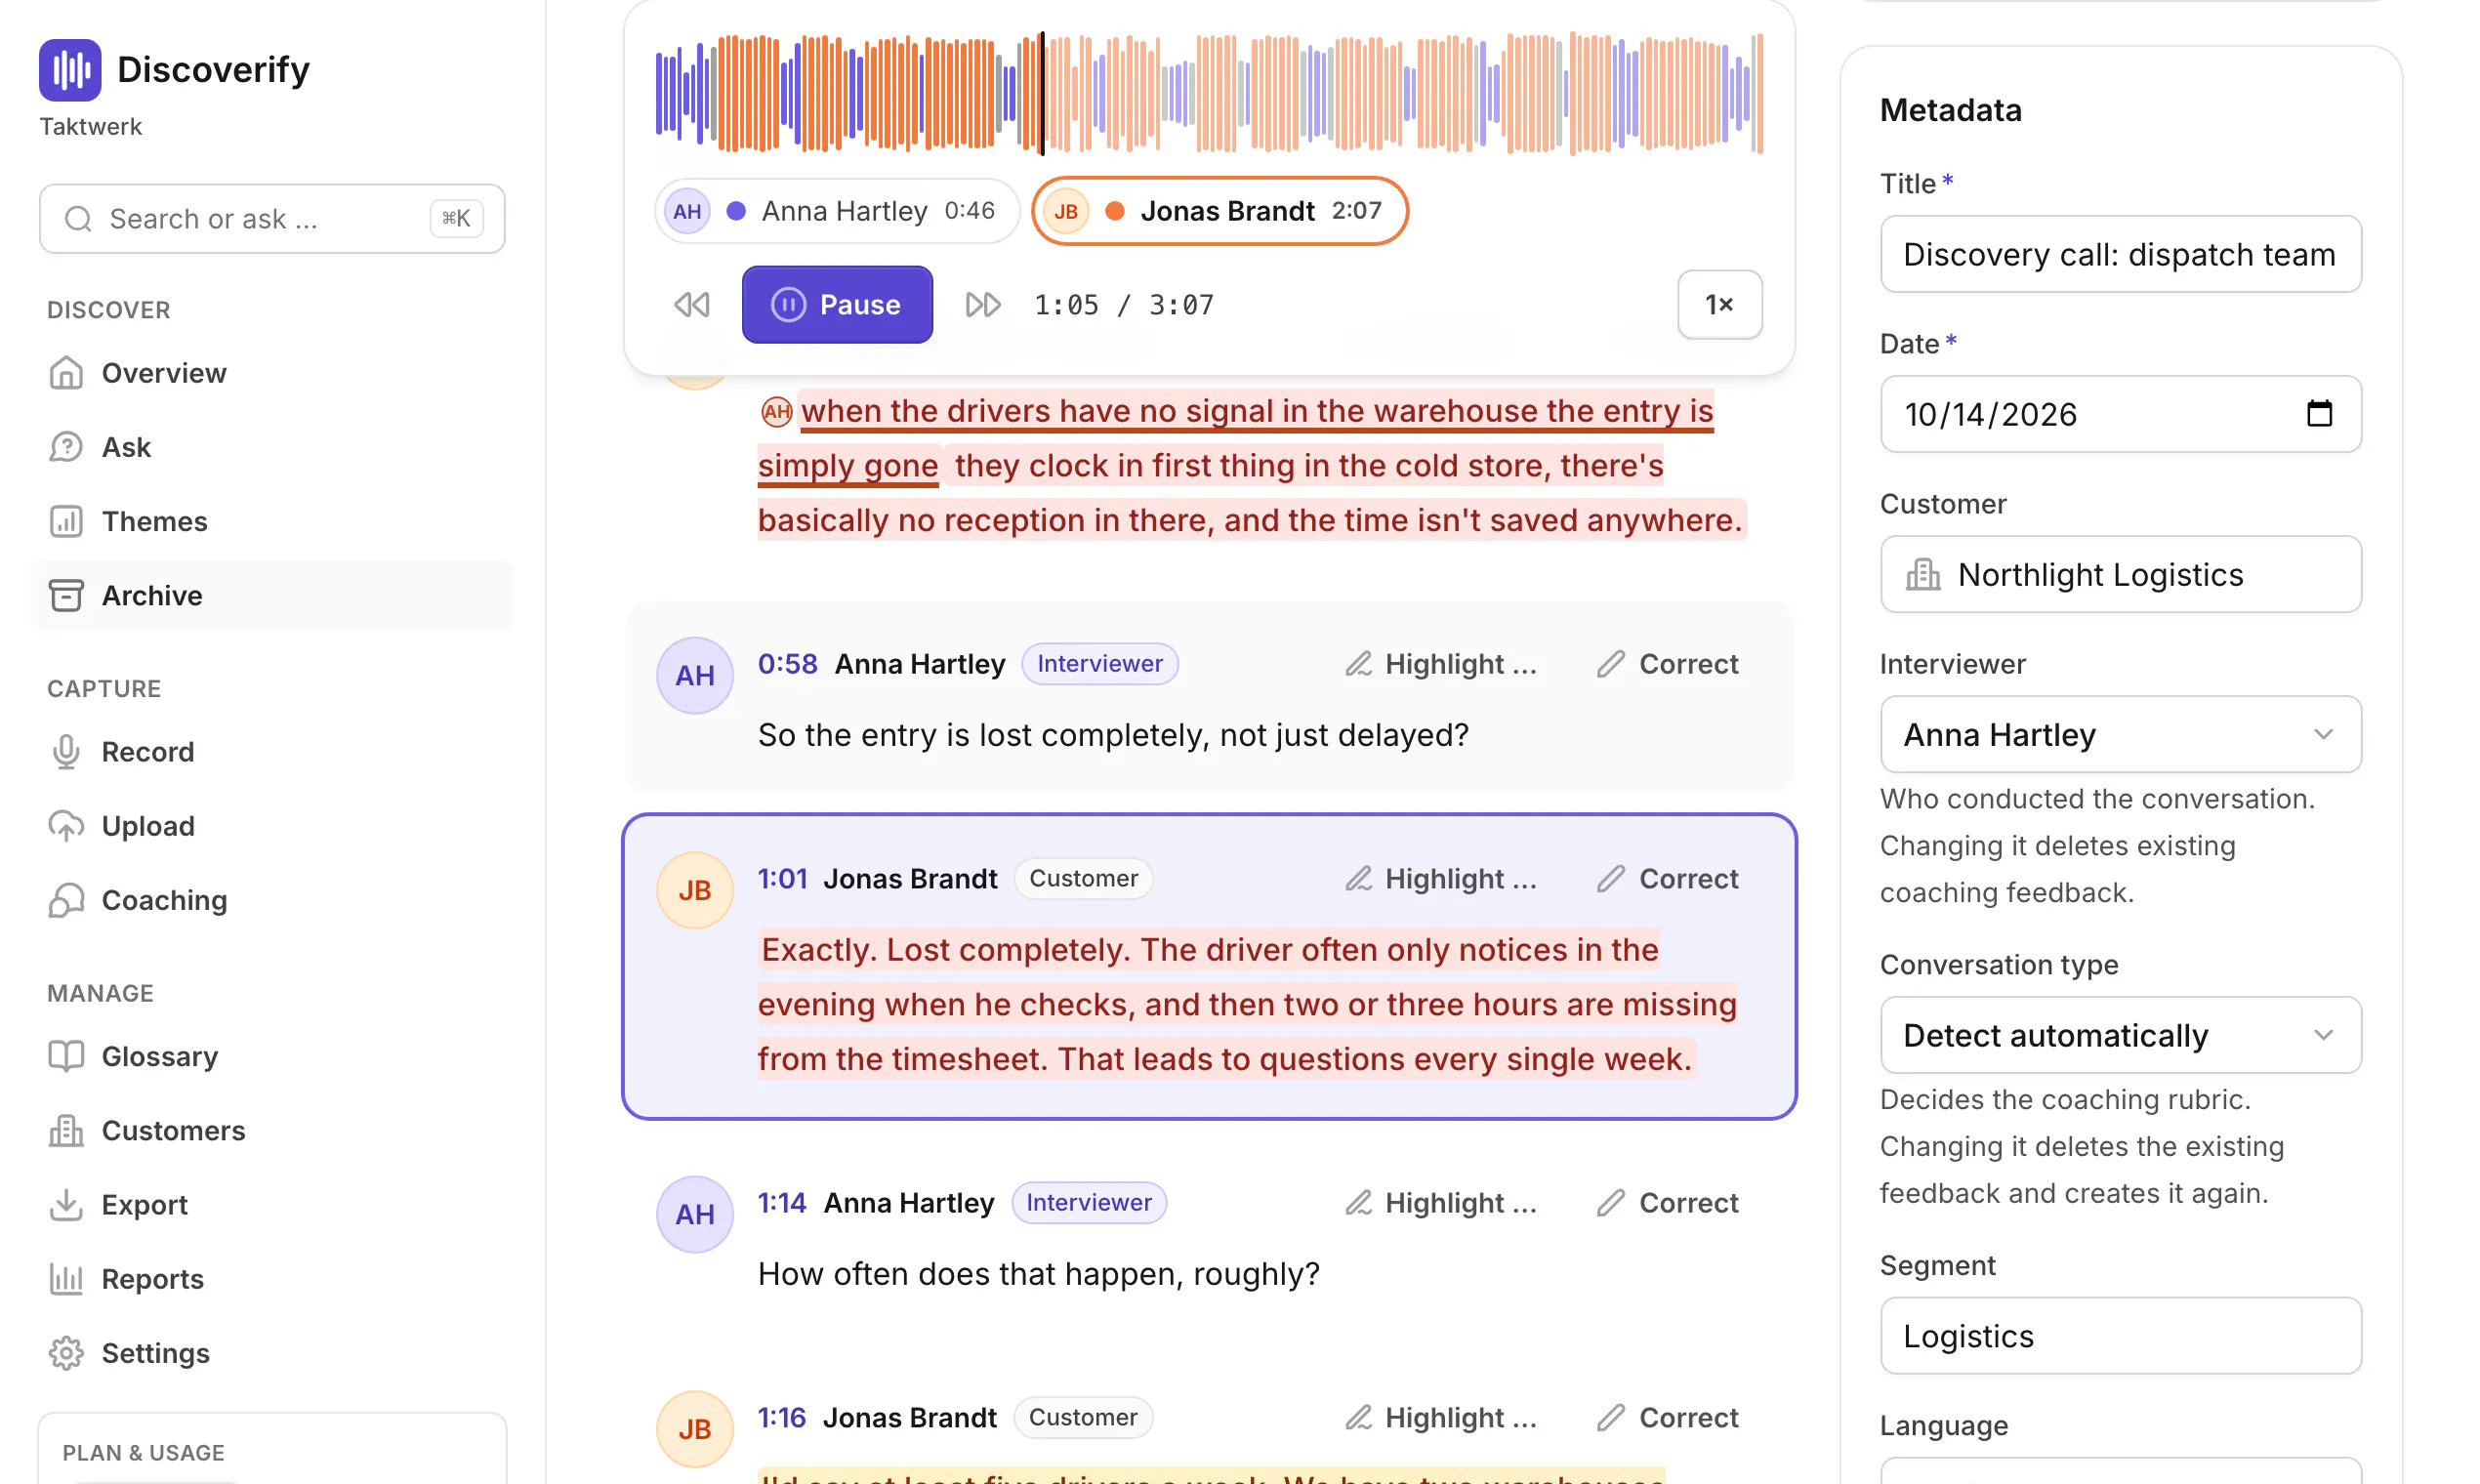Pause the audio playback
The image size is (2480, 1484).
837,304
